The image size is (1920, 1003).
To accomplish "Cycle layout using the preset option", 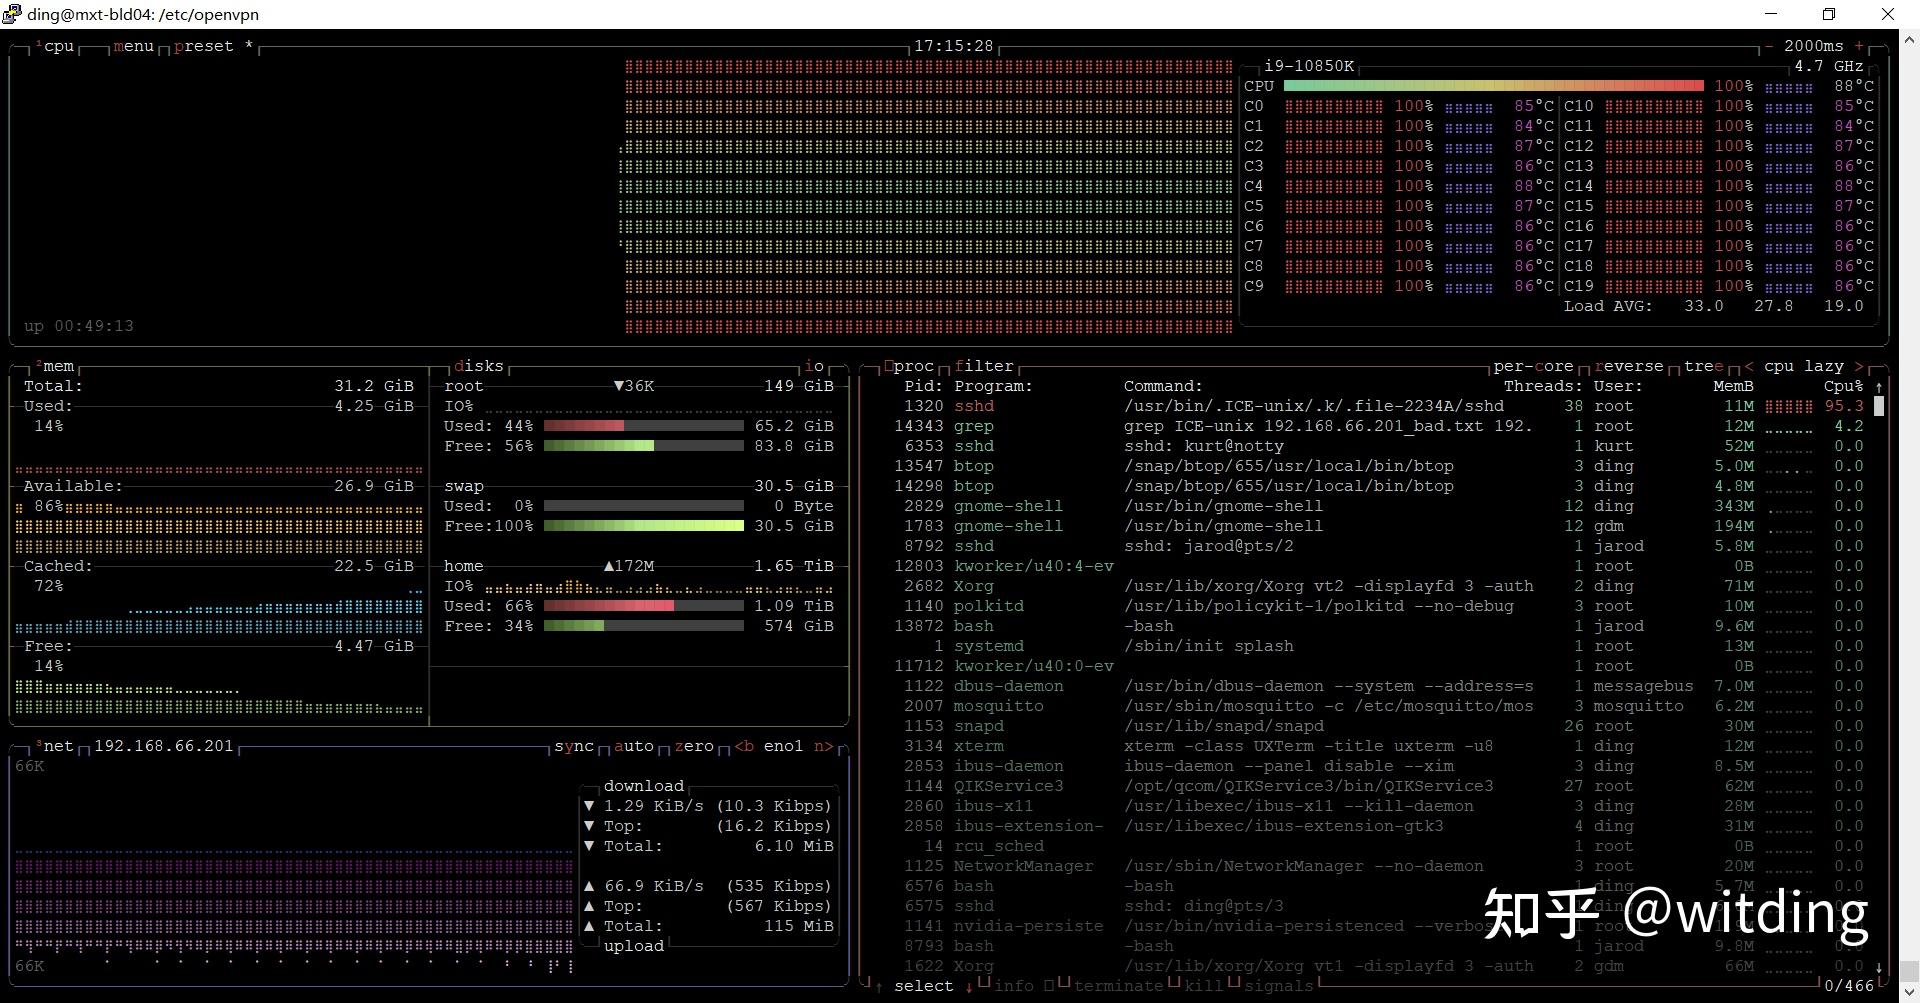I will [x=203, y=46].
